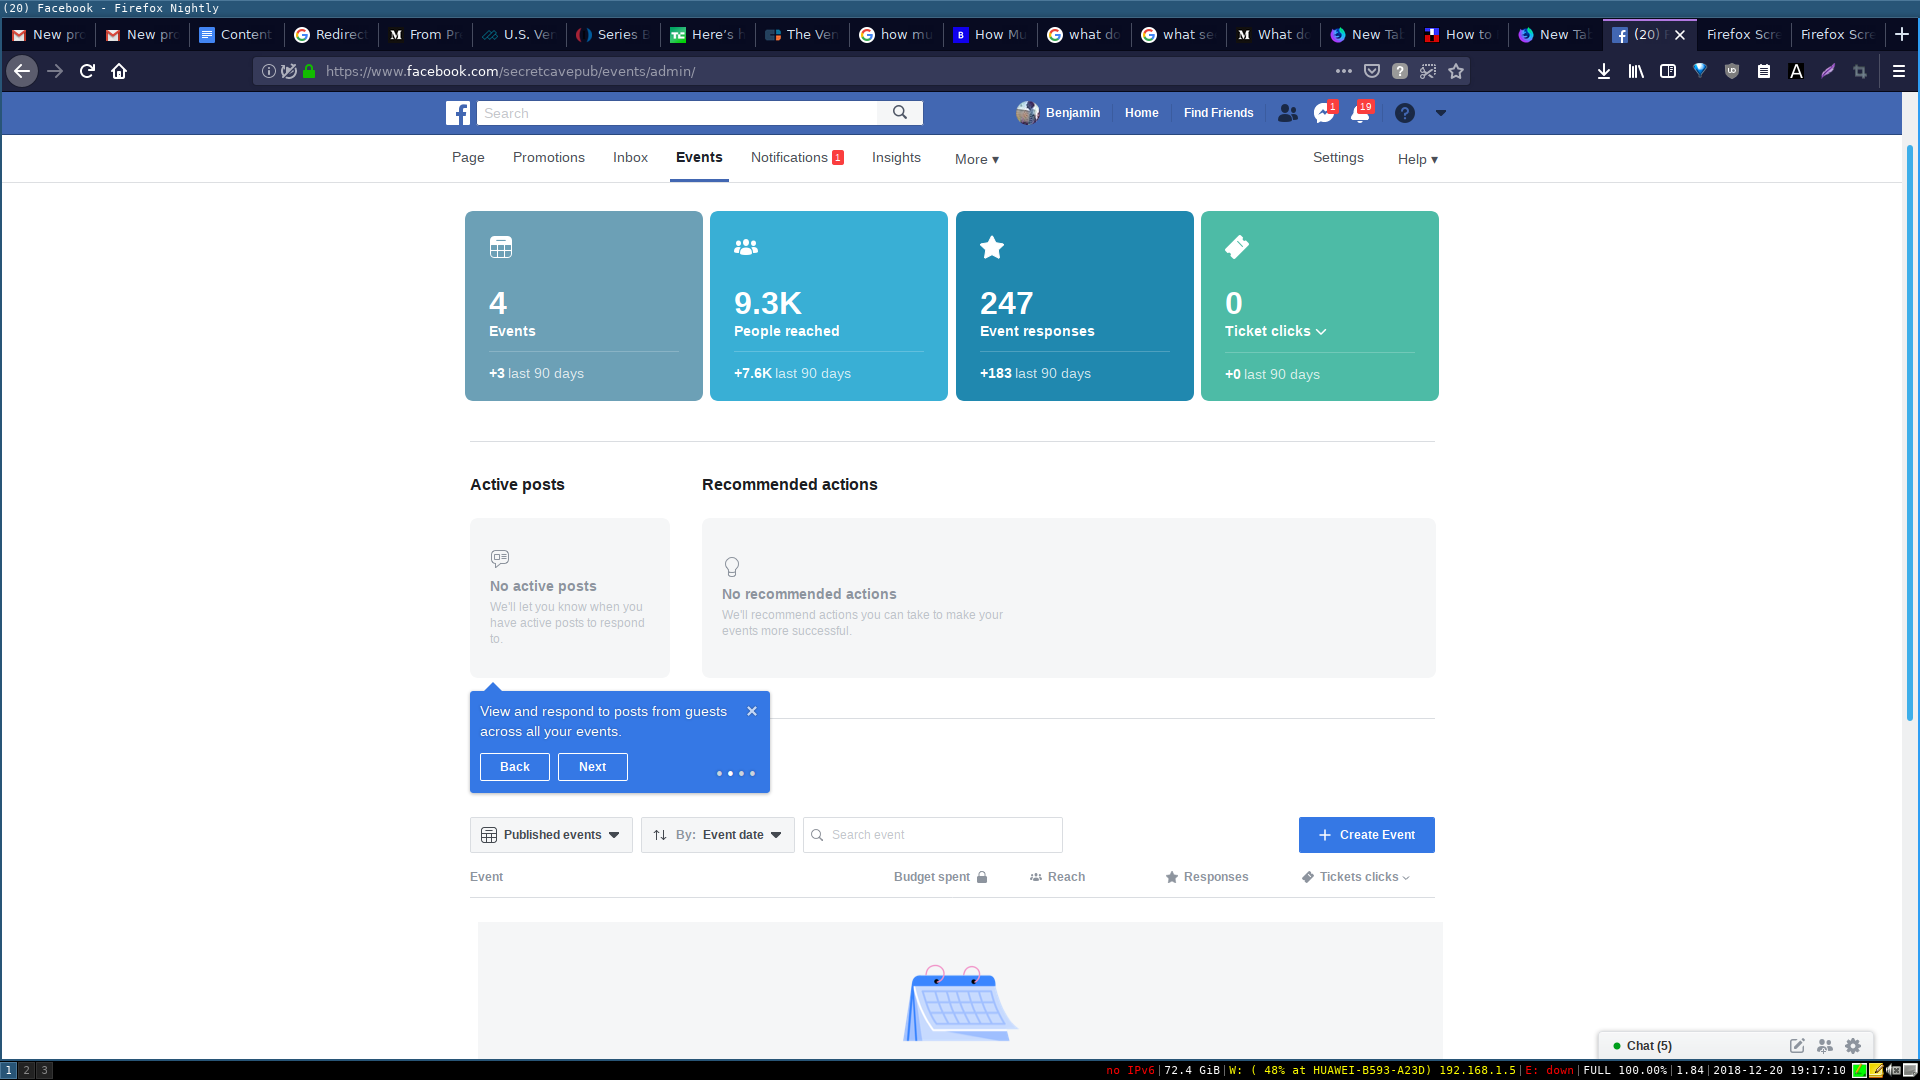This screenshot has width=1920, height=1080.
Task: Open the Help dropdown
Action: click(x=1418, y=159)
